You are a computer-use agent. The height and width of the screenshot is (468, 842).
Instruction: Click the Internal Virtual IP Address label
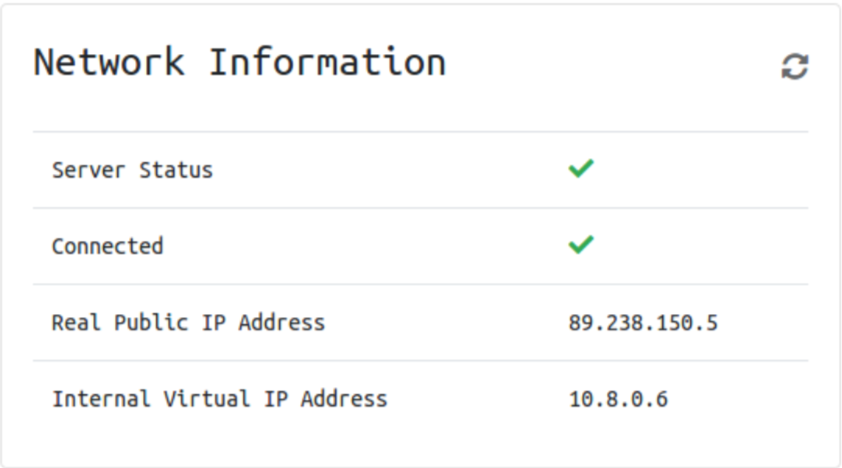tap(219, 399)
